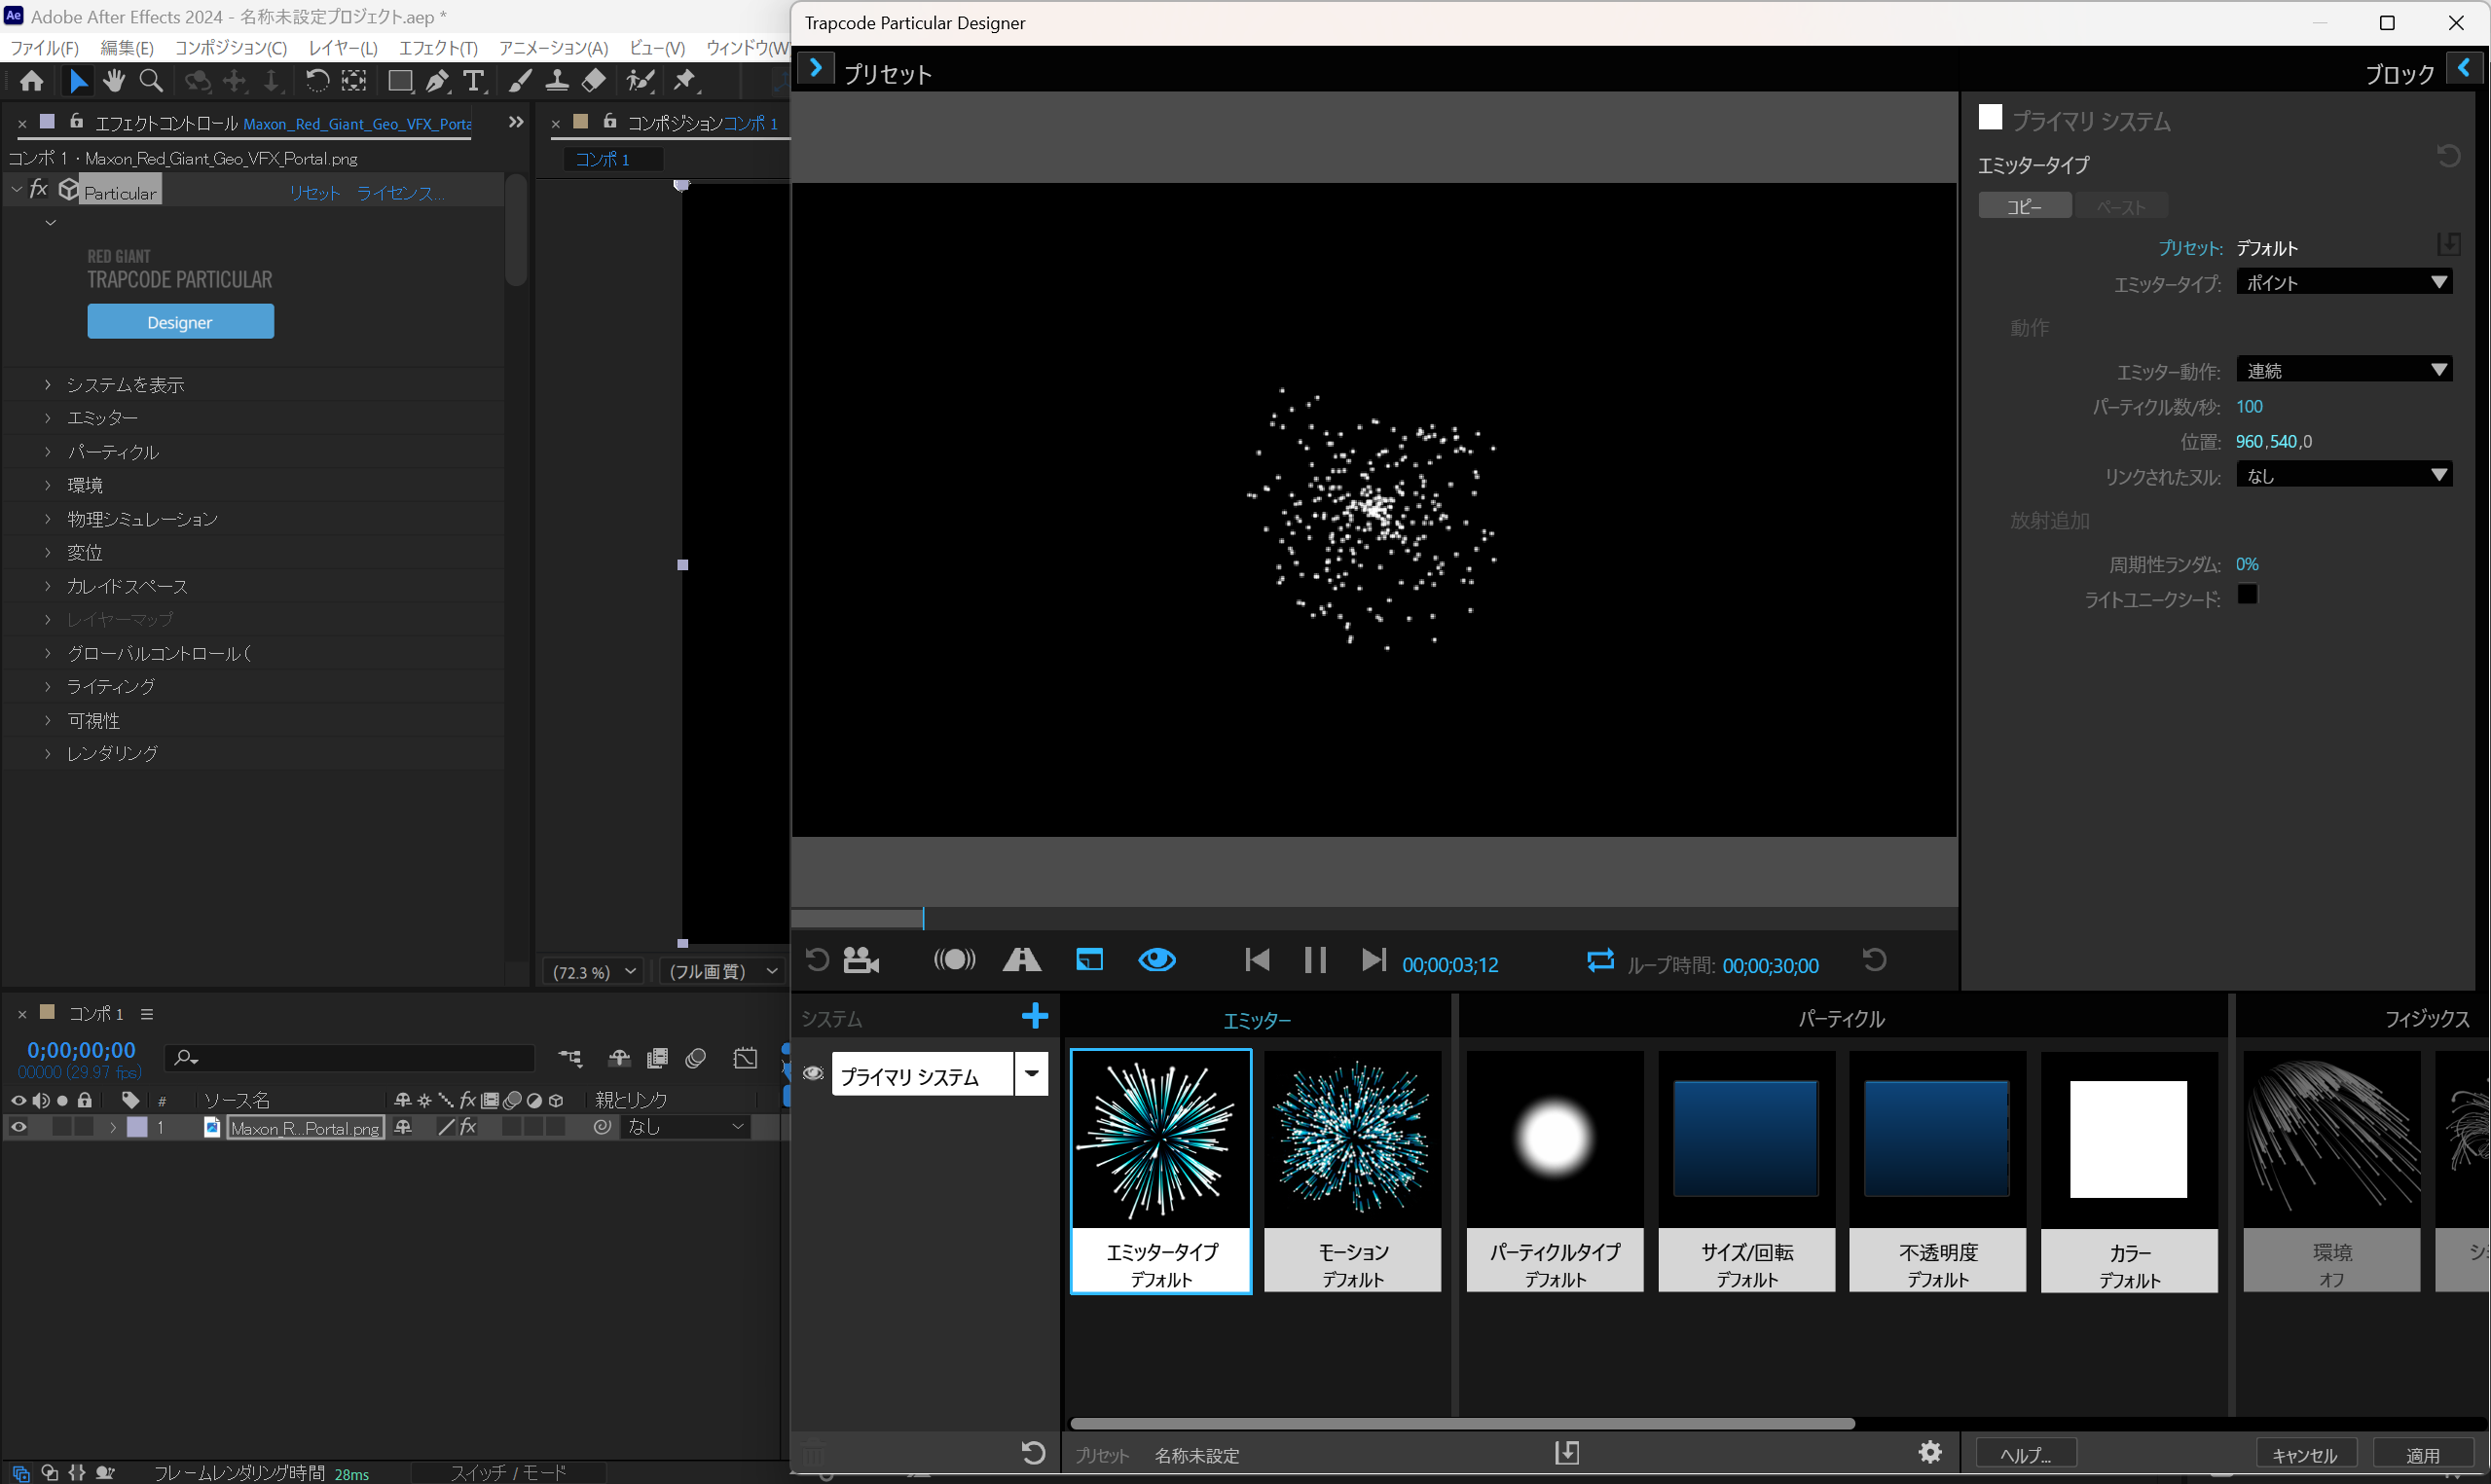Click the ヘルプ... button

pyautogui.click(x=2026, y=1455)
